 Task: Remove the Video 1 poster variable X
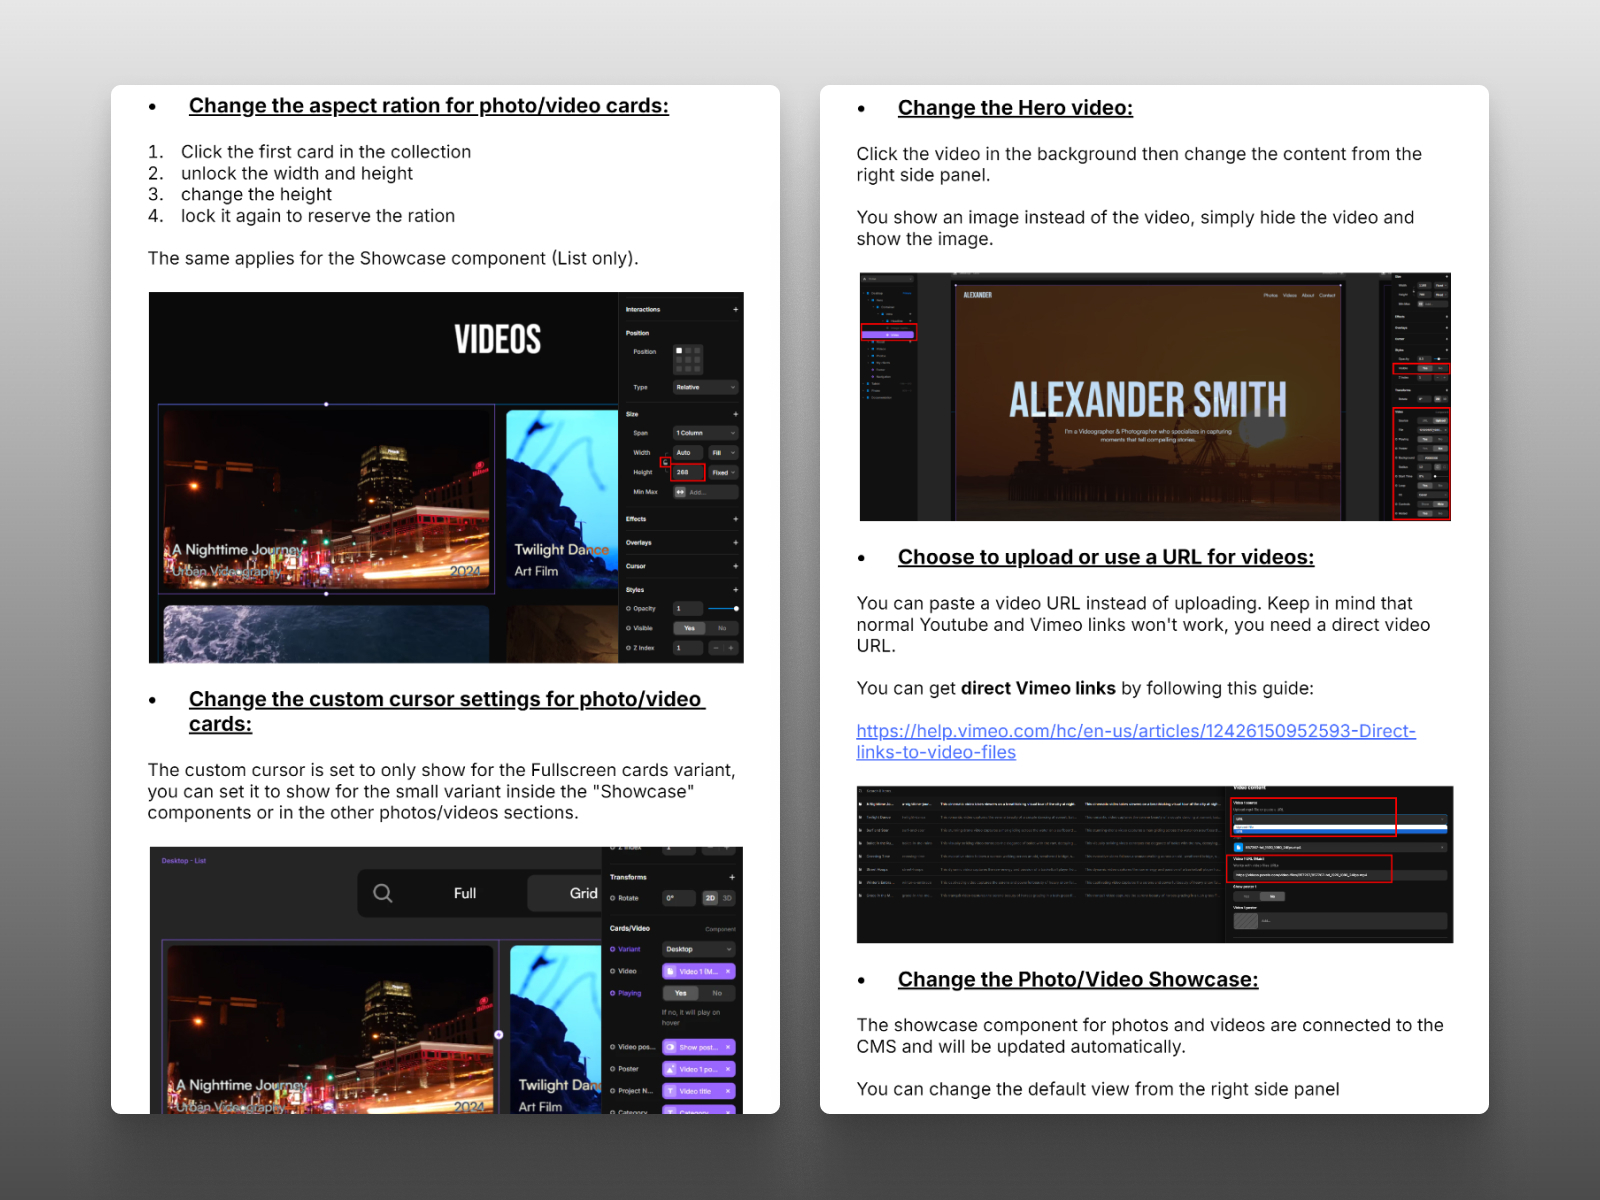[728, 1069]
